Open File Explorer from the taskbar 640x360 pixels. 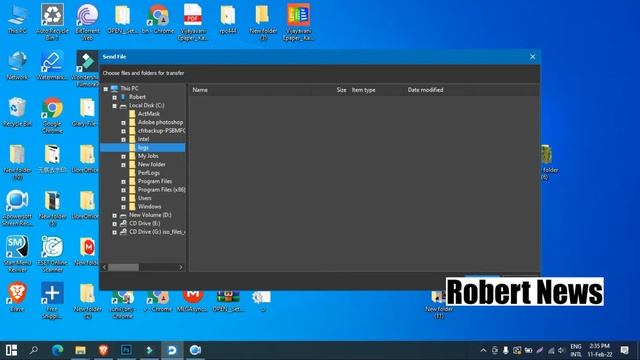coord(80,350)
